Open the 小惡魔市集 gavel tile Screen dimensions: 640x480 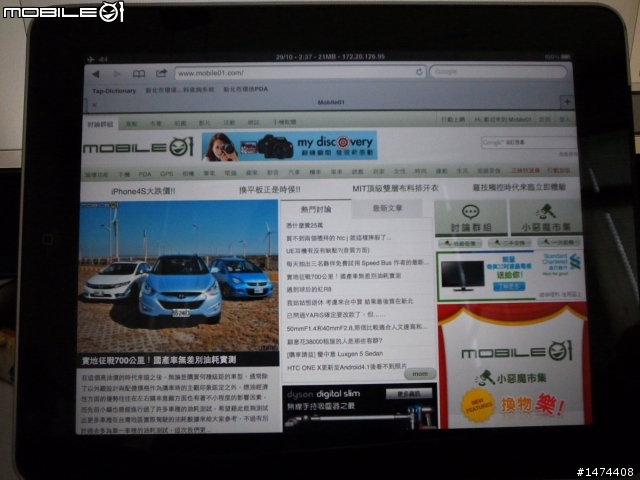pos(546,218)
